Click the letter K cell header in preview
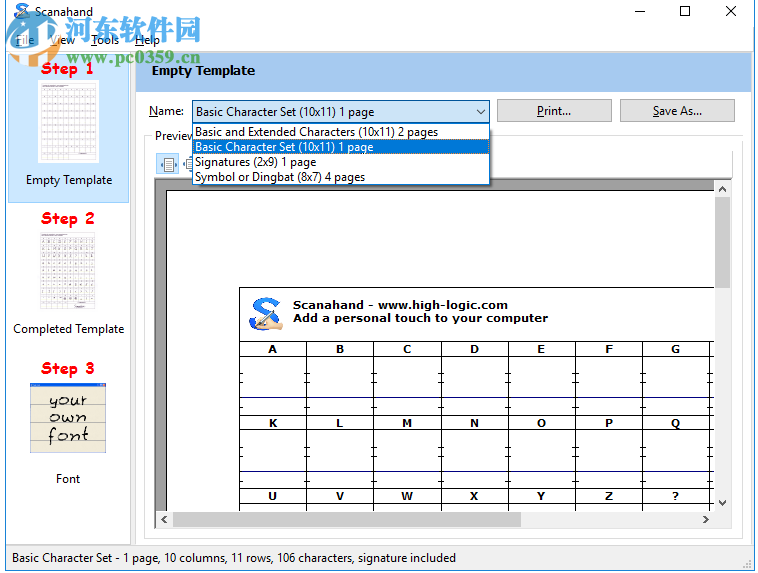 [273, 423]
